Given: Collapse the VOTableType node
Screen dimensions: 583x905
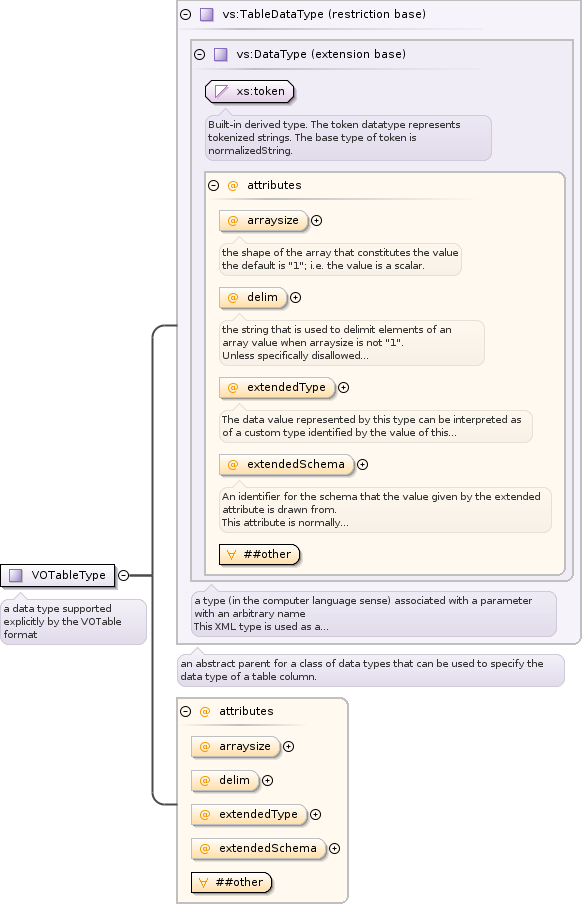Looking at the screenshot, I should click(x=124, y=575).
